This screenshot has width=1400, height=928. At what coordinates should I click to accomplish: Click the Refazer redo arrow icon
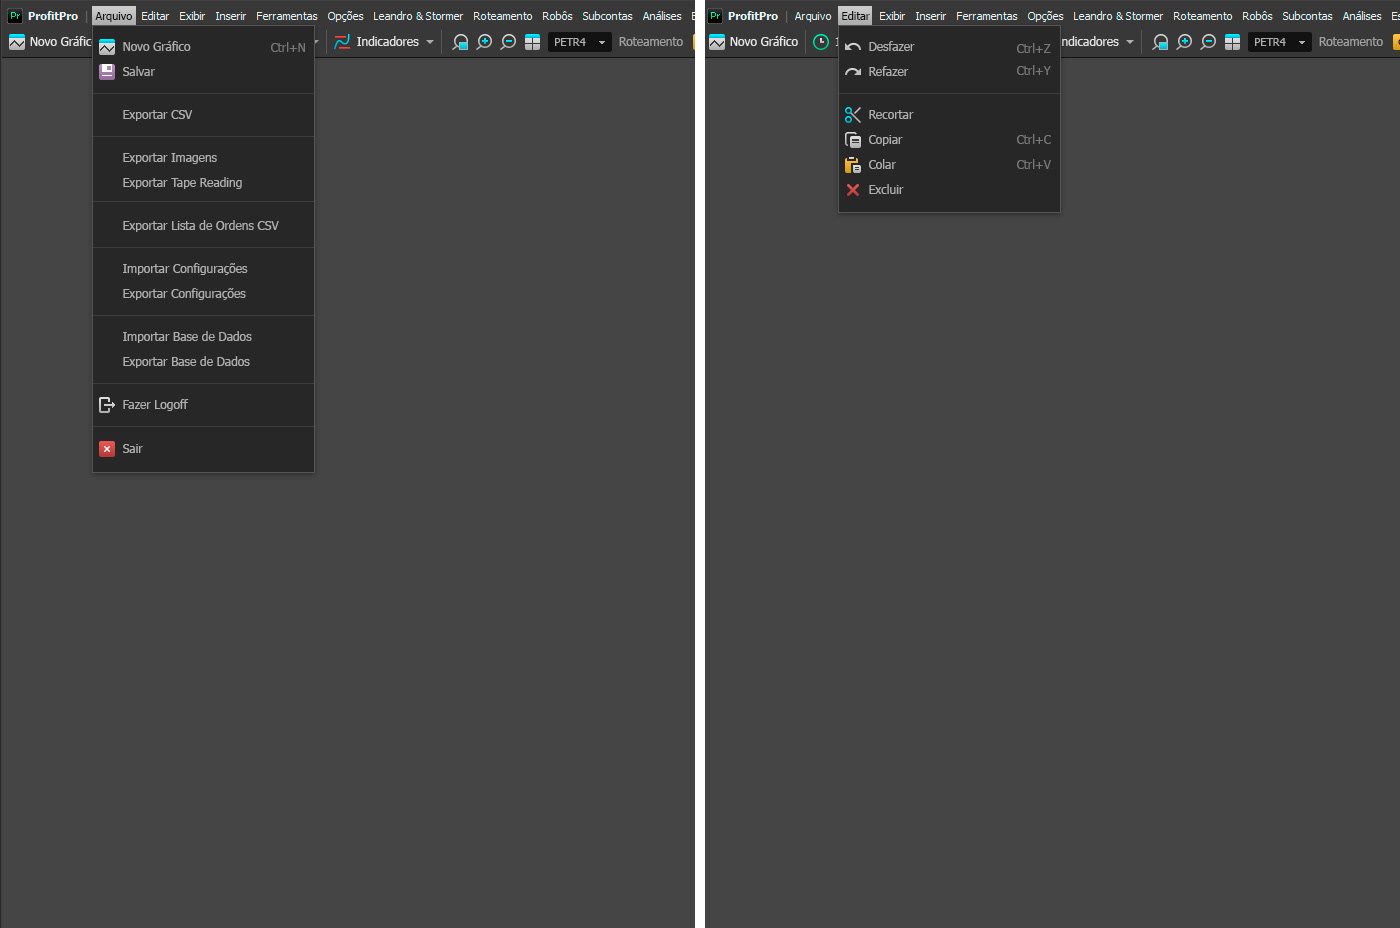853,72
